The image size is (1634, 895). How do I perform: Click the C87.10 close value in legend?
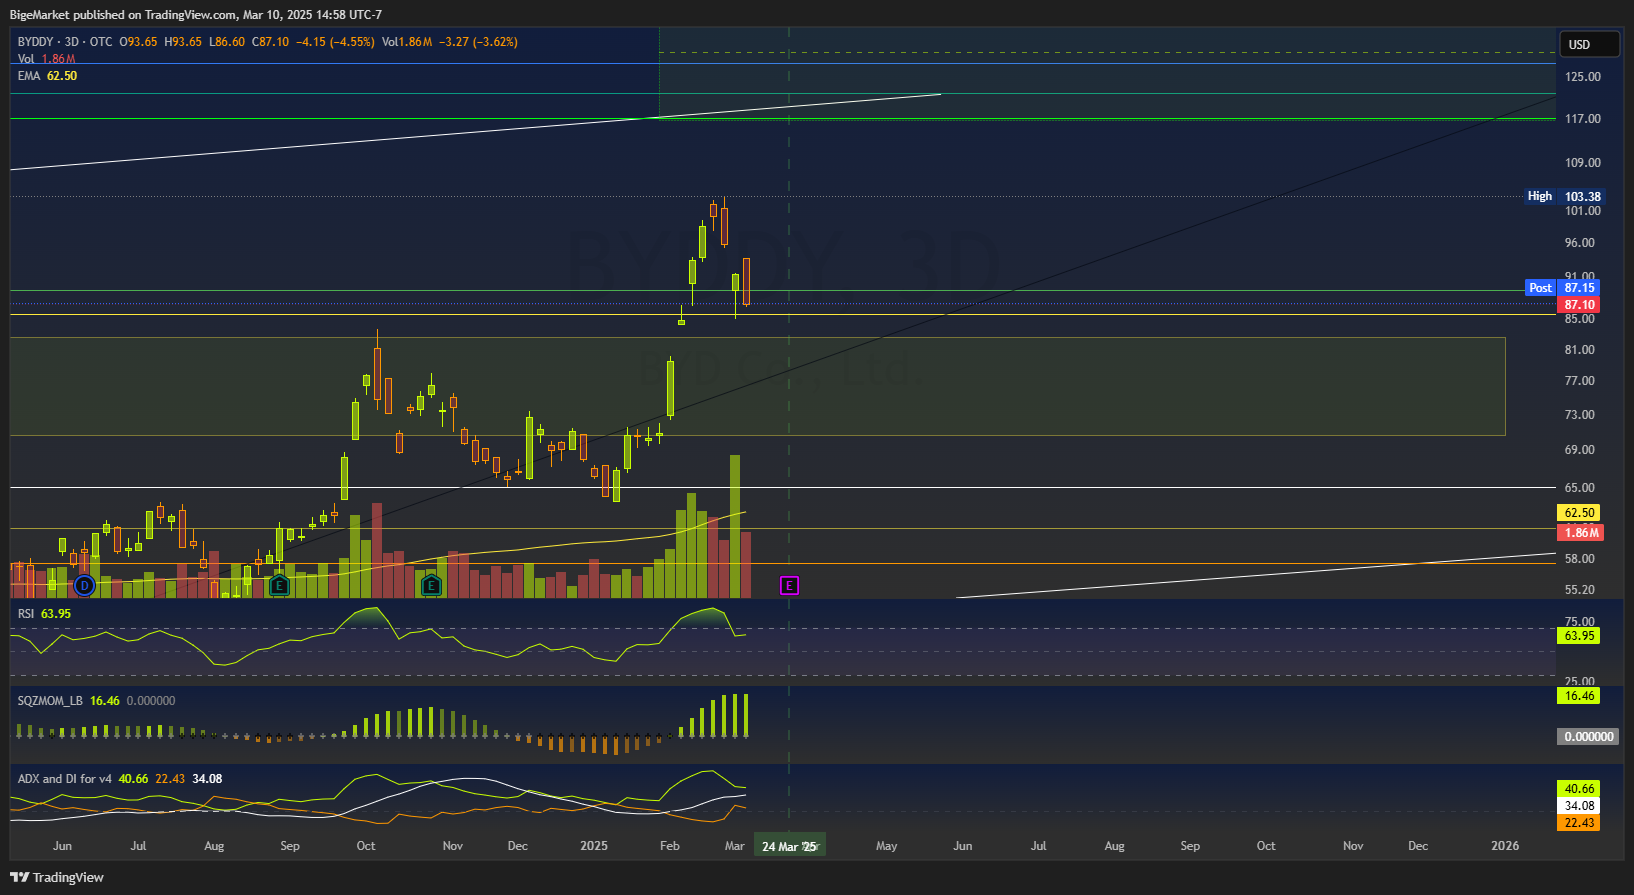tap(270, 42)
